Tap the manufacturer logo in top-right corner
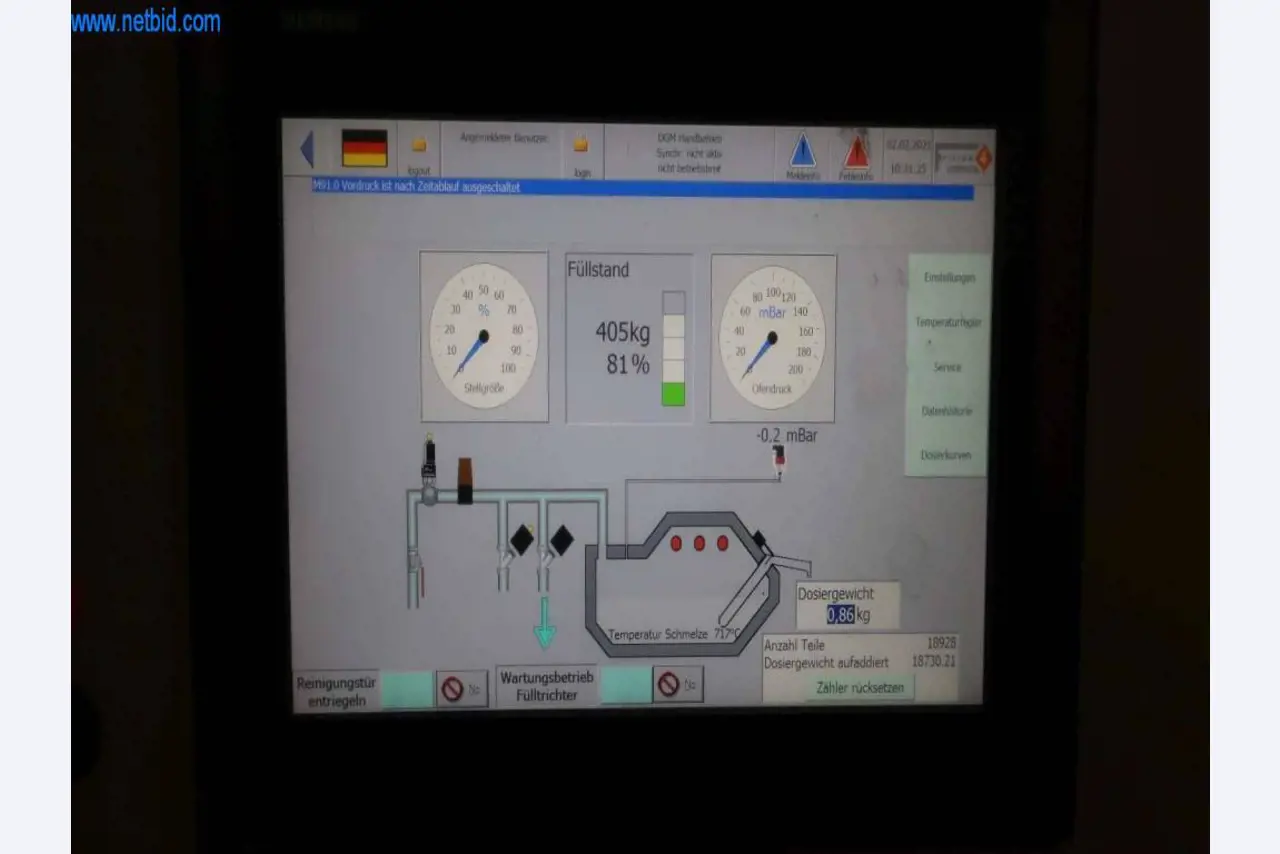This screenshot has height=854, width=1280. pyautogui.click(x=964, y=158)
